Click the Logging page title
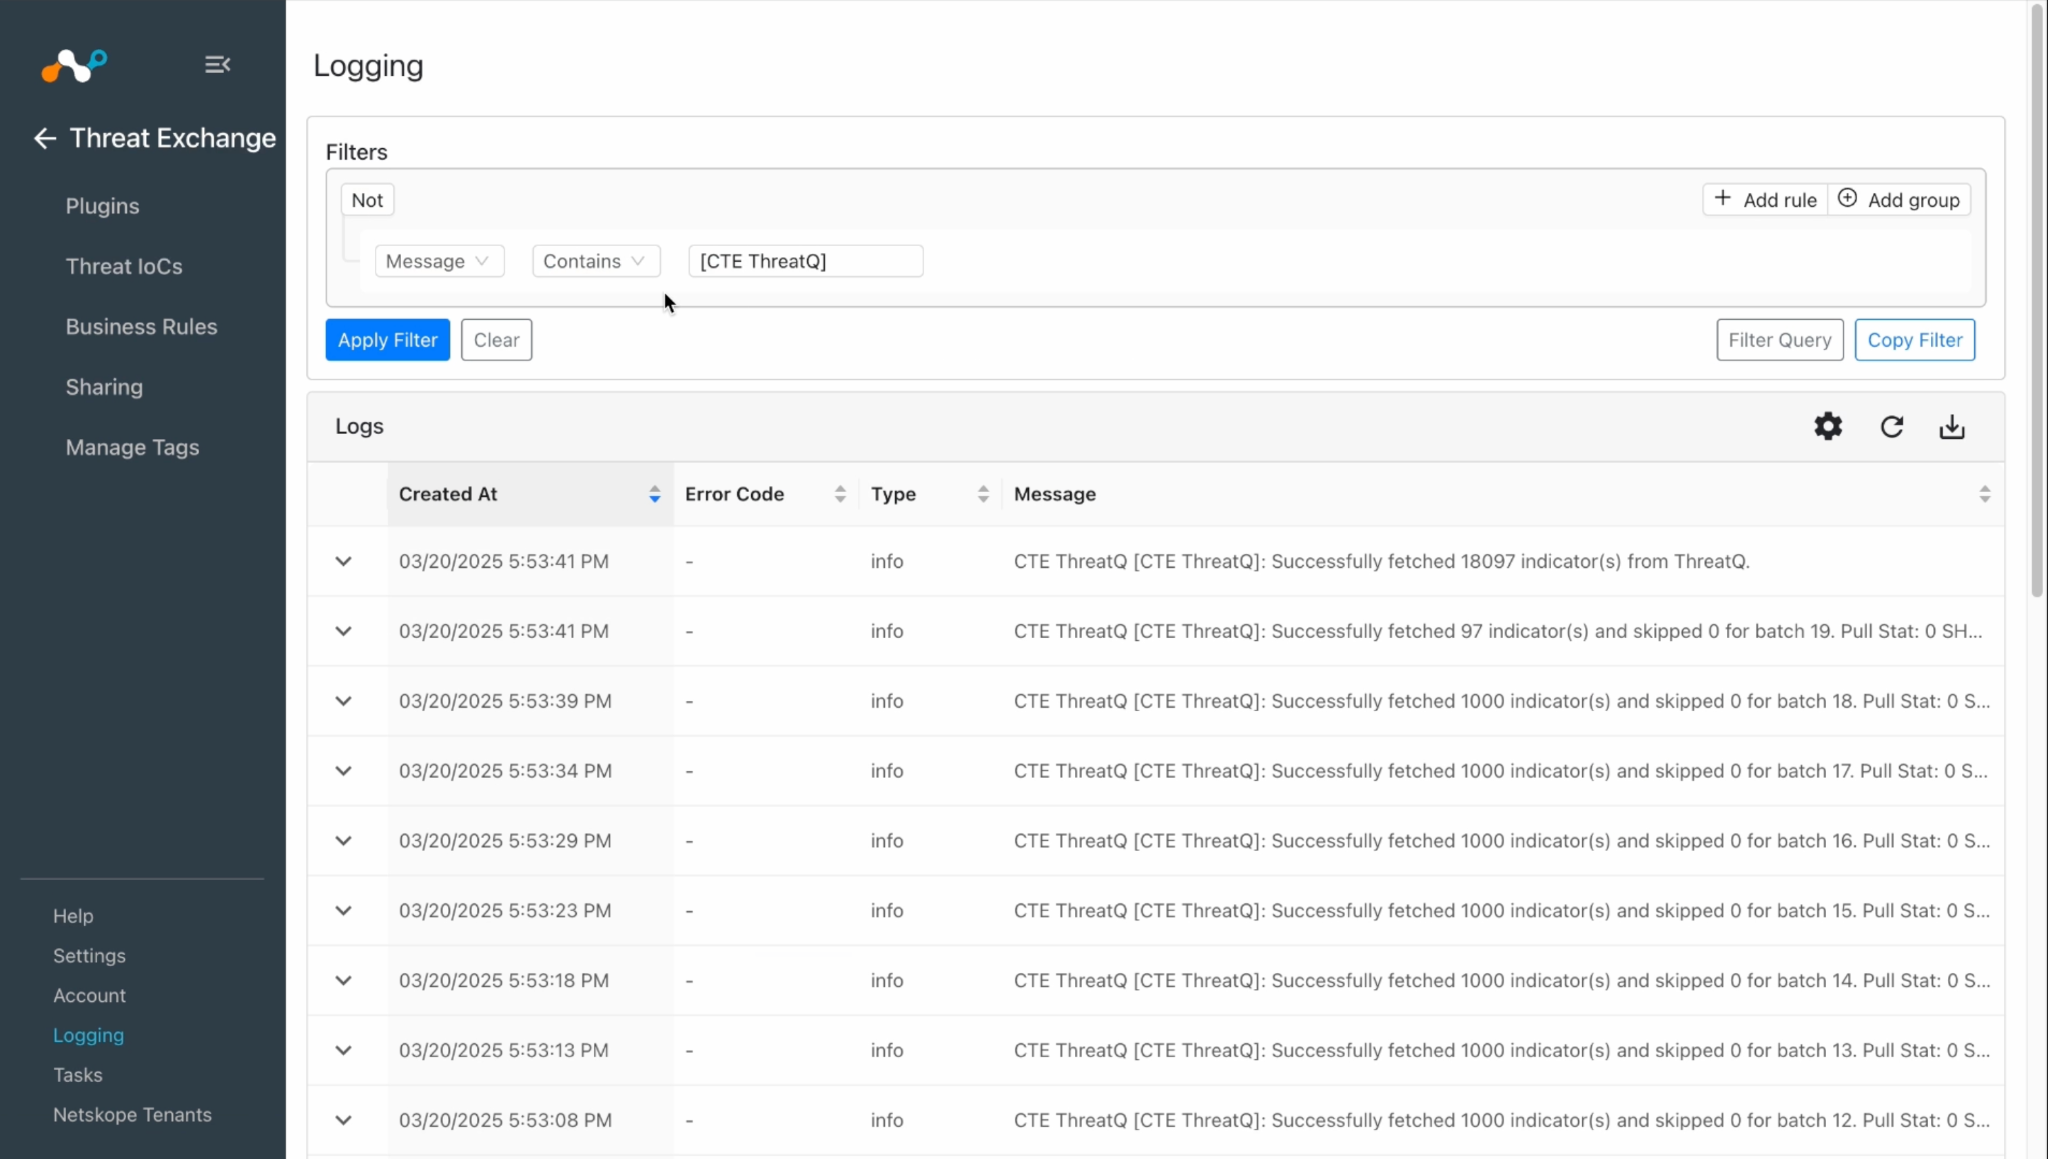The width and height of the screenshot is (2048, 1159). pos(368,66)
